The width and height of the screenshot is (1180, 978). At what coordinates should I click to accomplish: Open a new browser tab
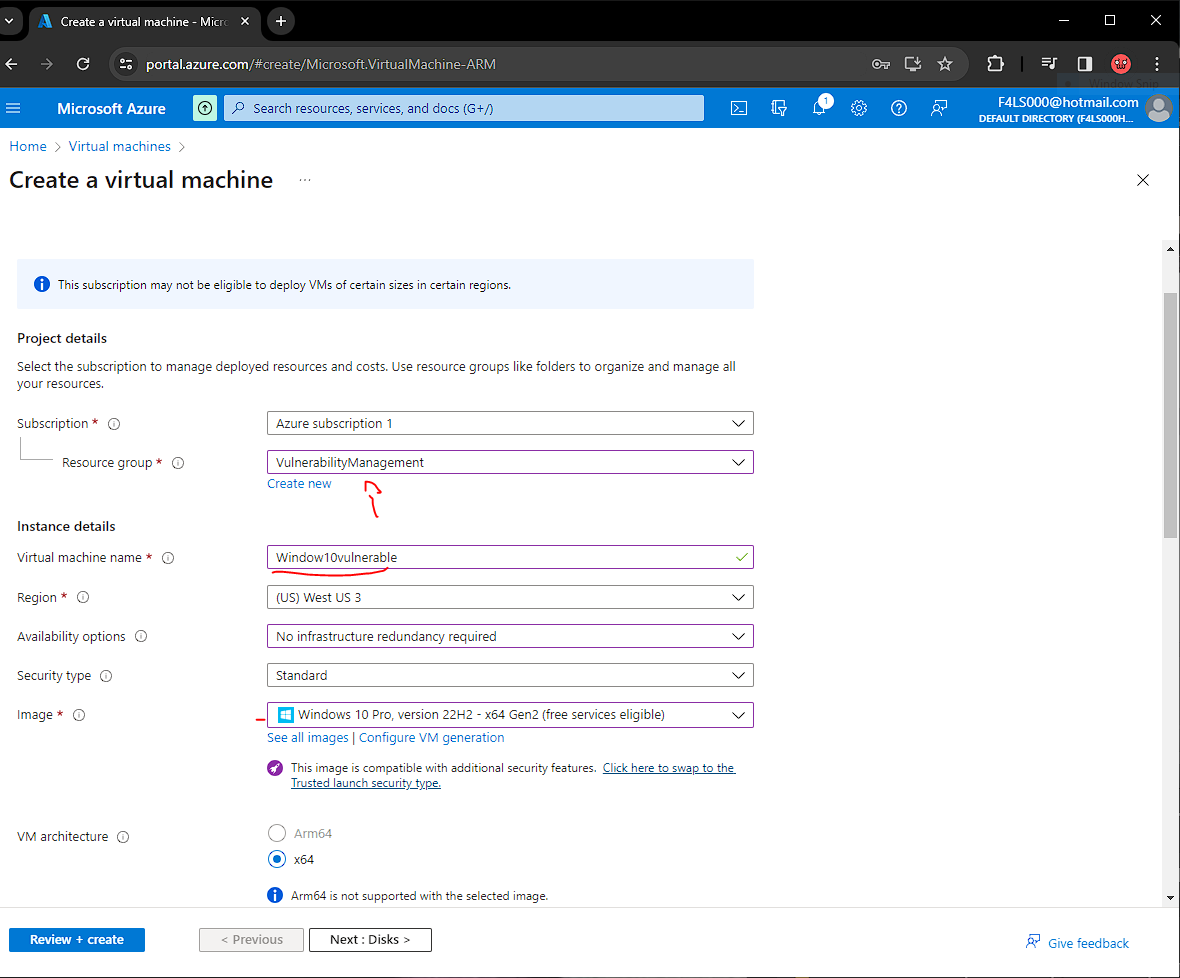click(281, 21)
